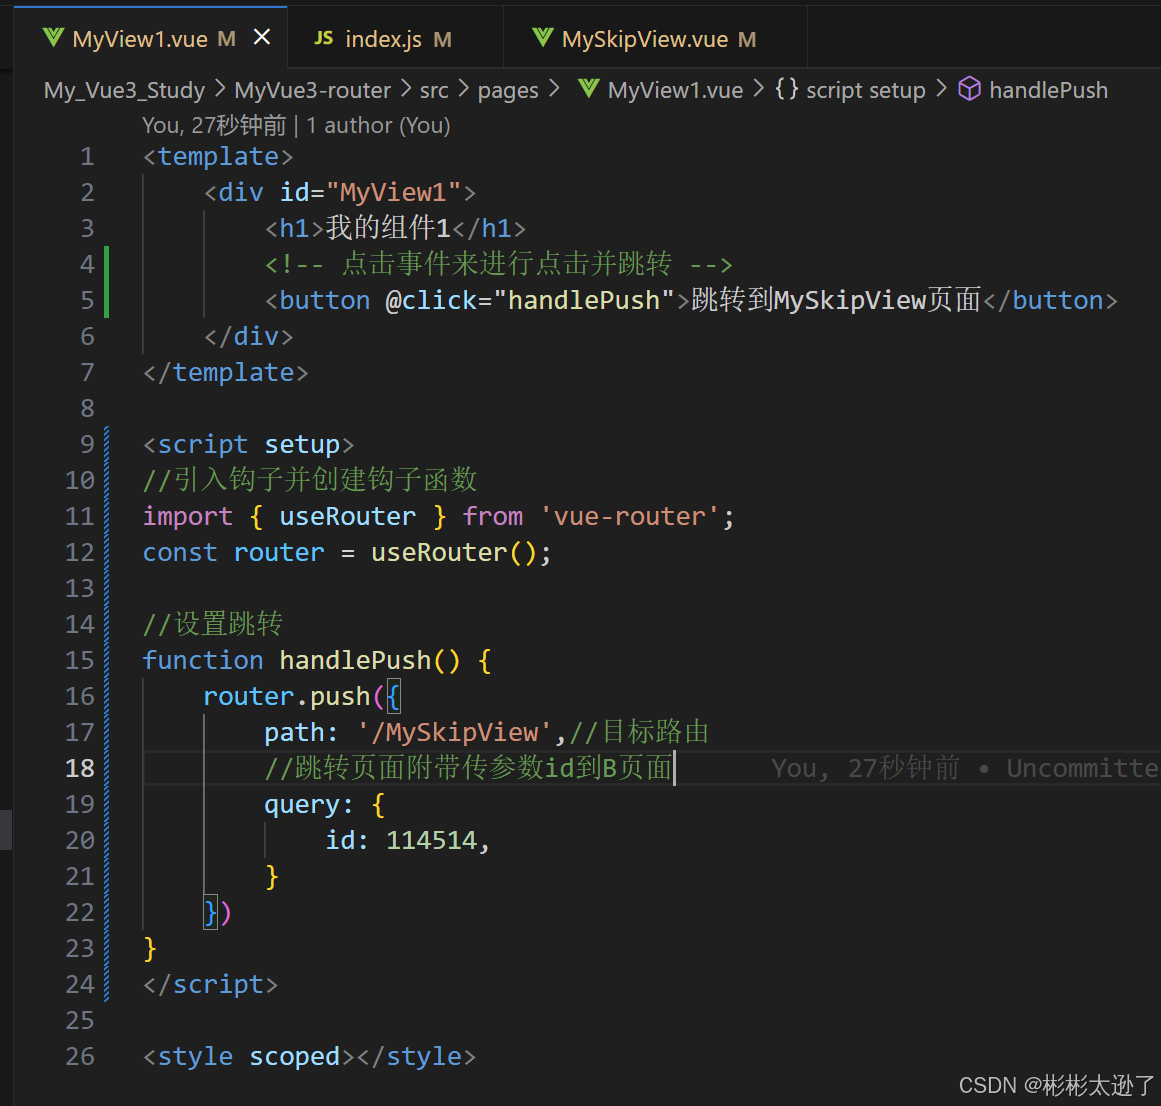The image size is (1161, 1106).
Task: Click the h1 我的组件1 line
Action: 395,228
